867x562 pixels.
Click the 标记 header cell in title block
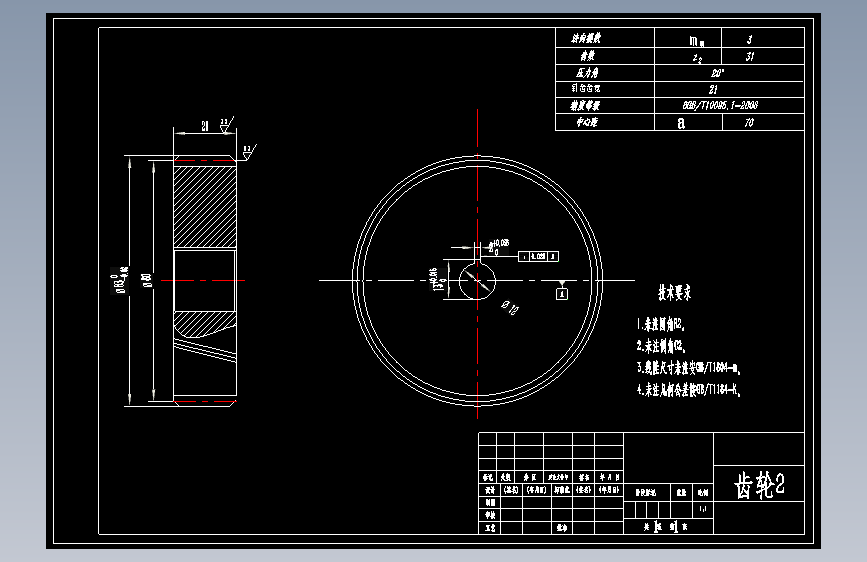click(x=488, y=477)
